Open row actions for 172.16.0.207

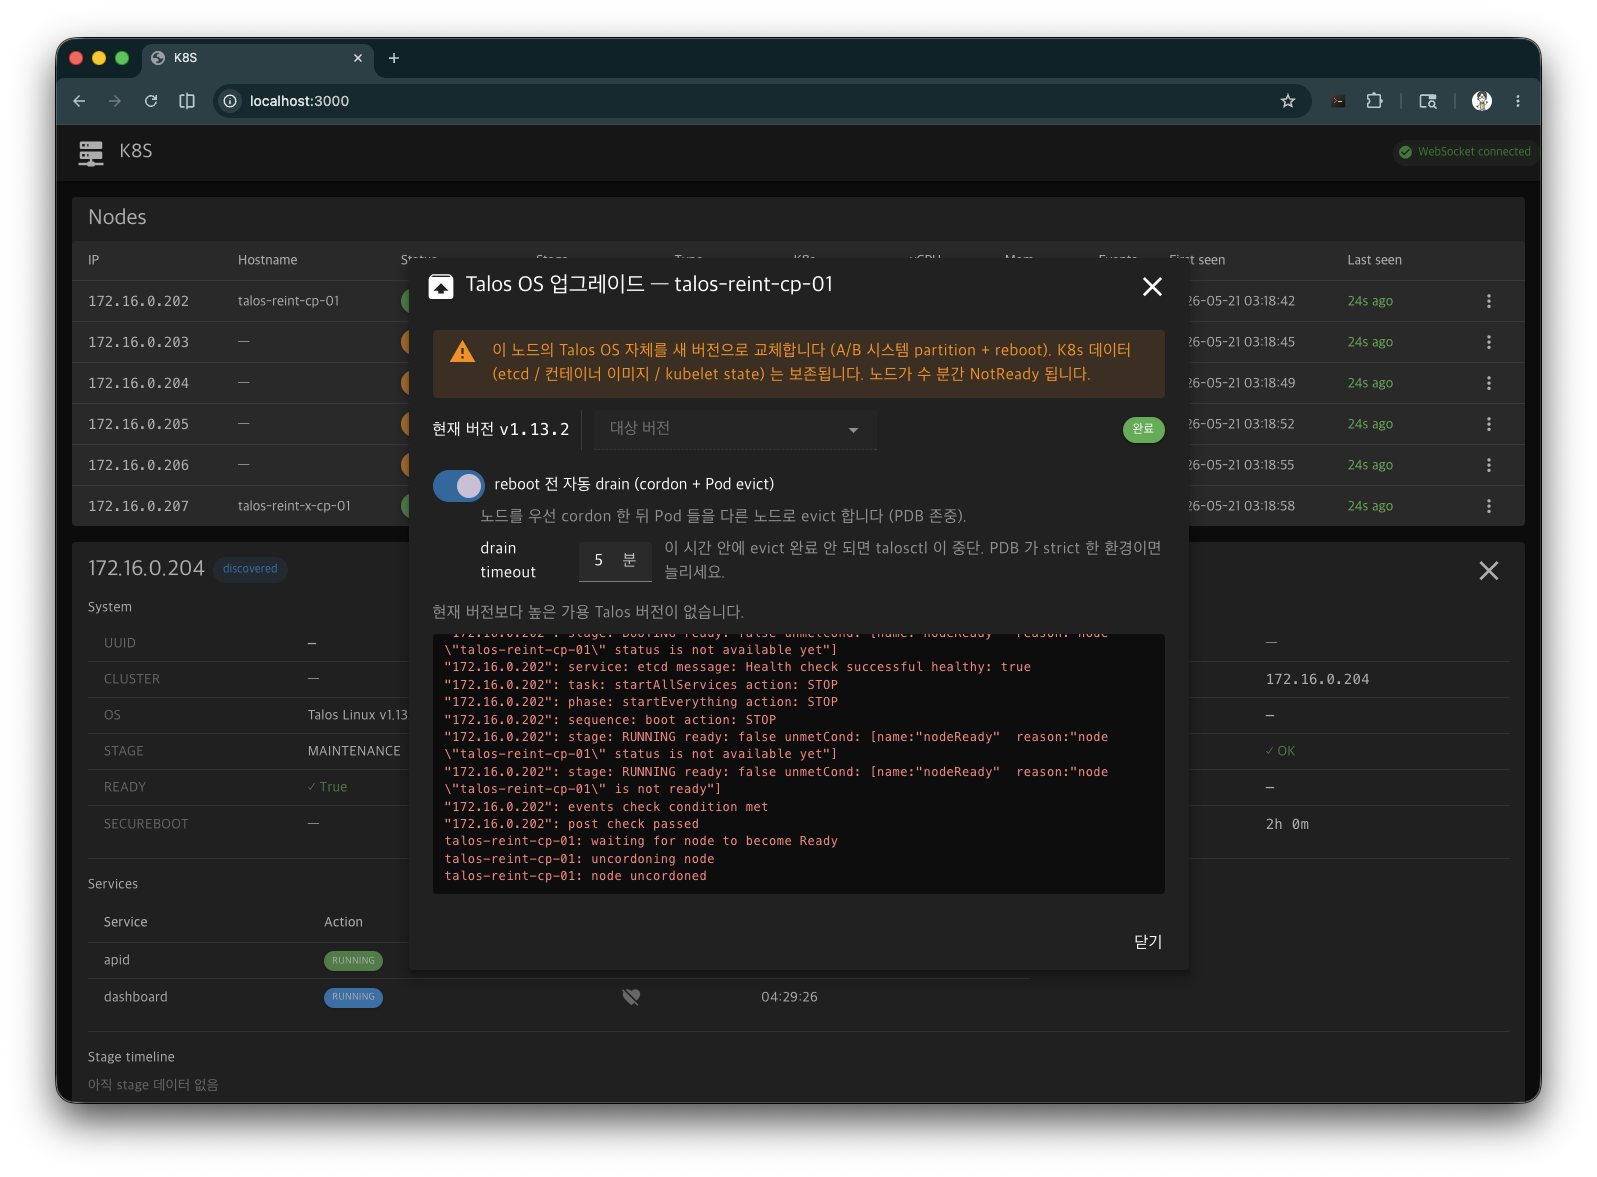coord(1489,506)
